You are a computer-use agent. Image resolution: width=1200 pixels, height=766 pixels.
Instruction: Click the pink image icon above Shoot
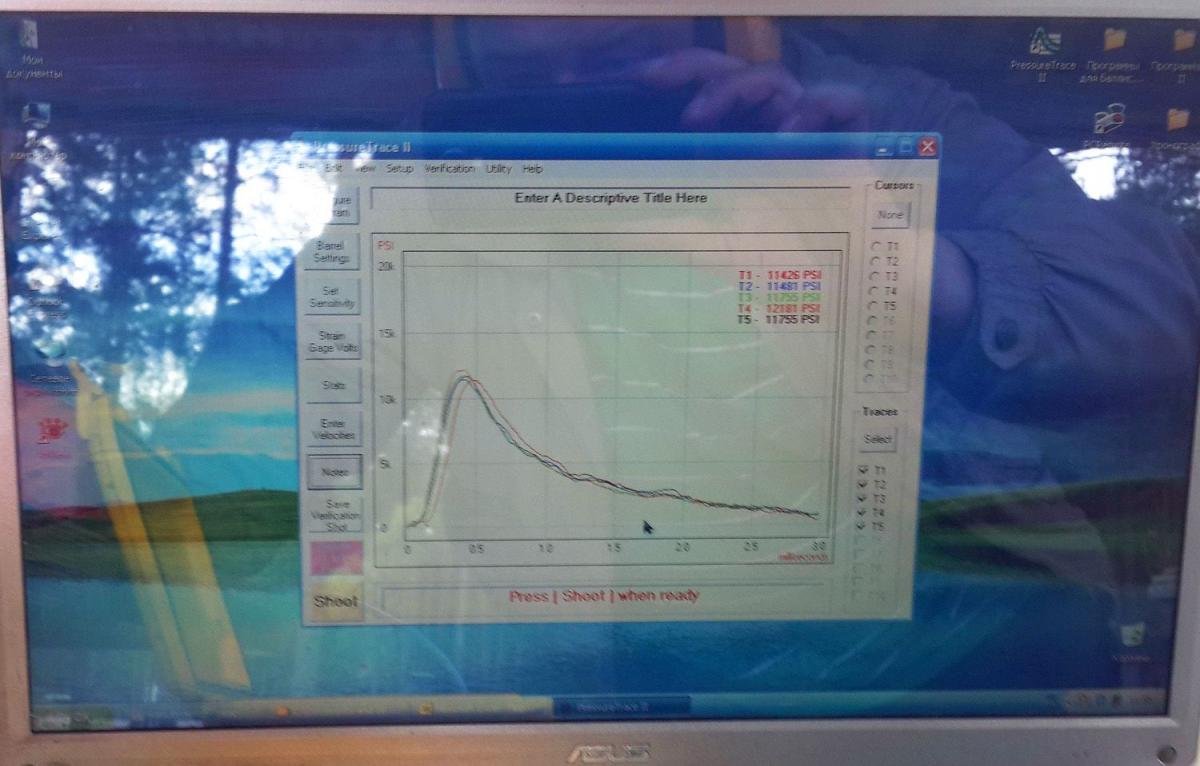[x=336, y=558]
